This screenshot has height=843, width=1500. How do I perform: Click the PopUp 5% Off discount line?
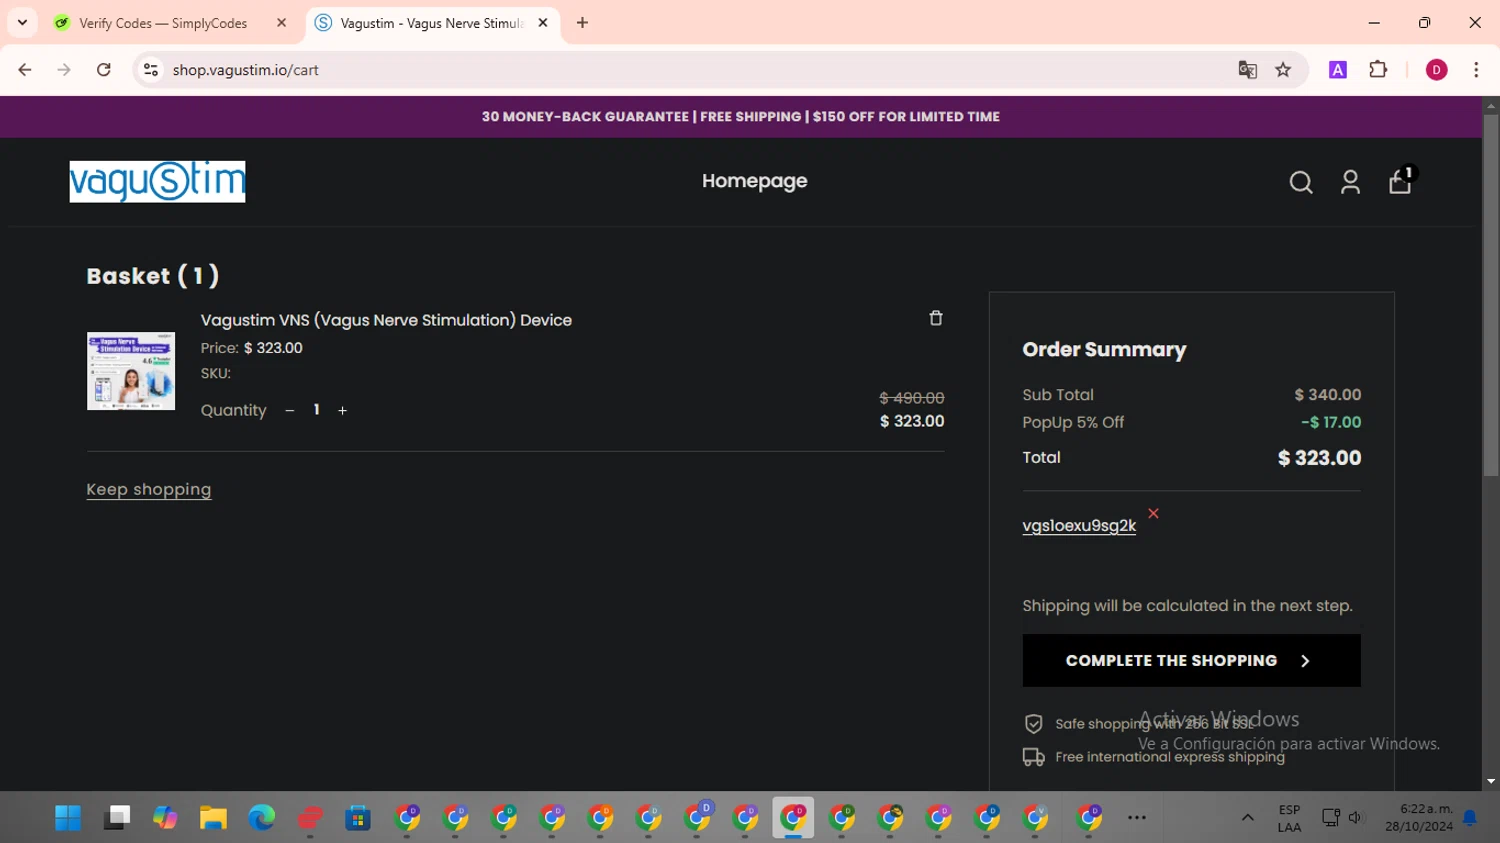point(1191,422)
